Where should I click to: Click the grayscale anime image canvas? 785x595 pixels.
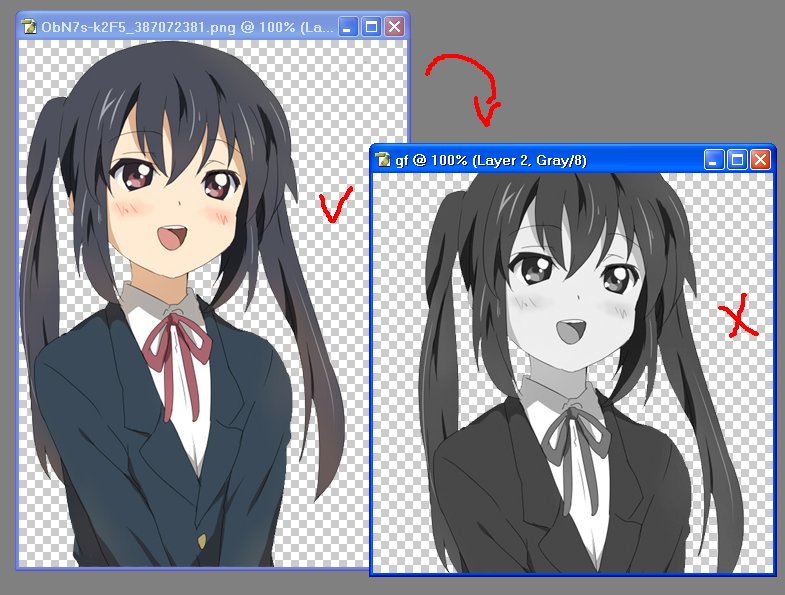pyautogui.click(x=573, y=373)
